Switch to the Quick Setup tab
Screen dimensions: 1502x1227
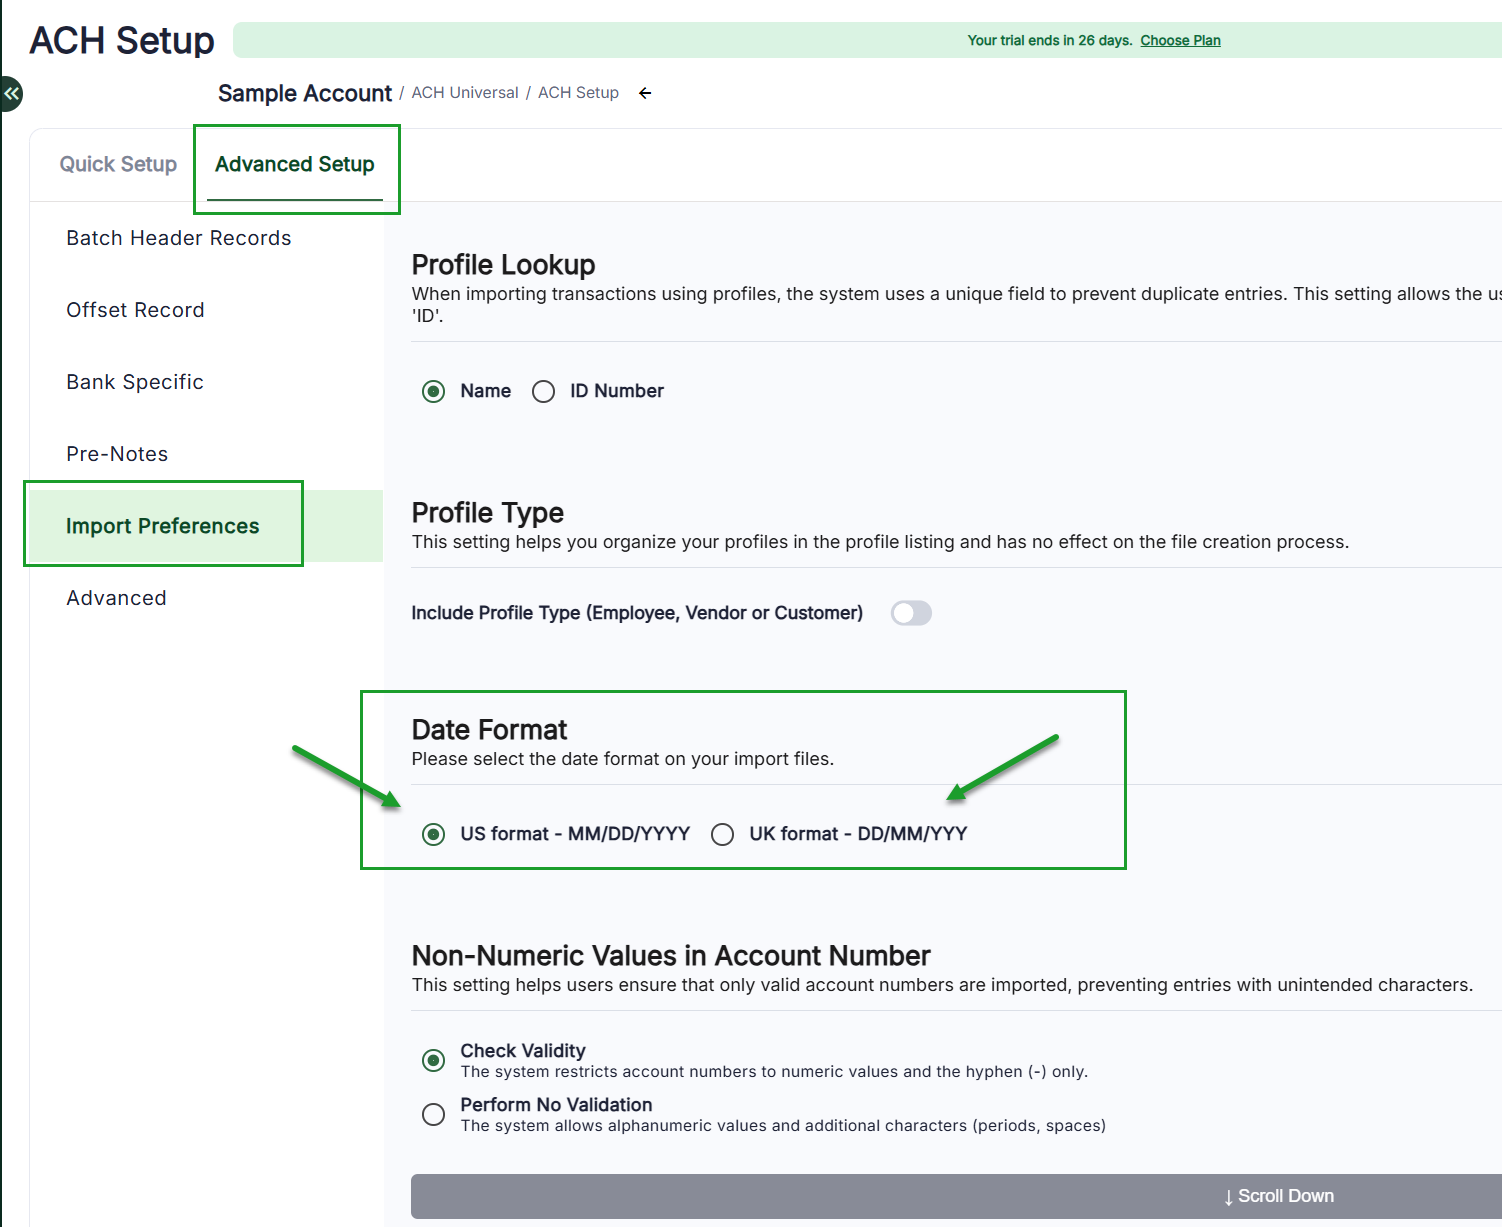(118, 164)
